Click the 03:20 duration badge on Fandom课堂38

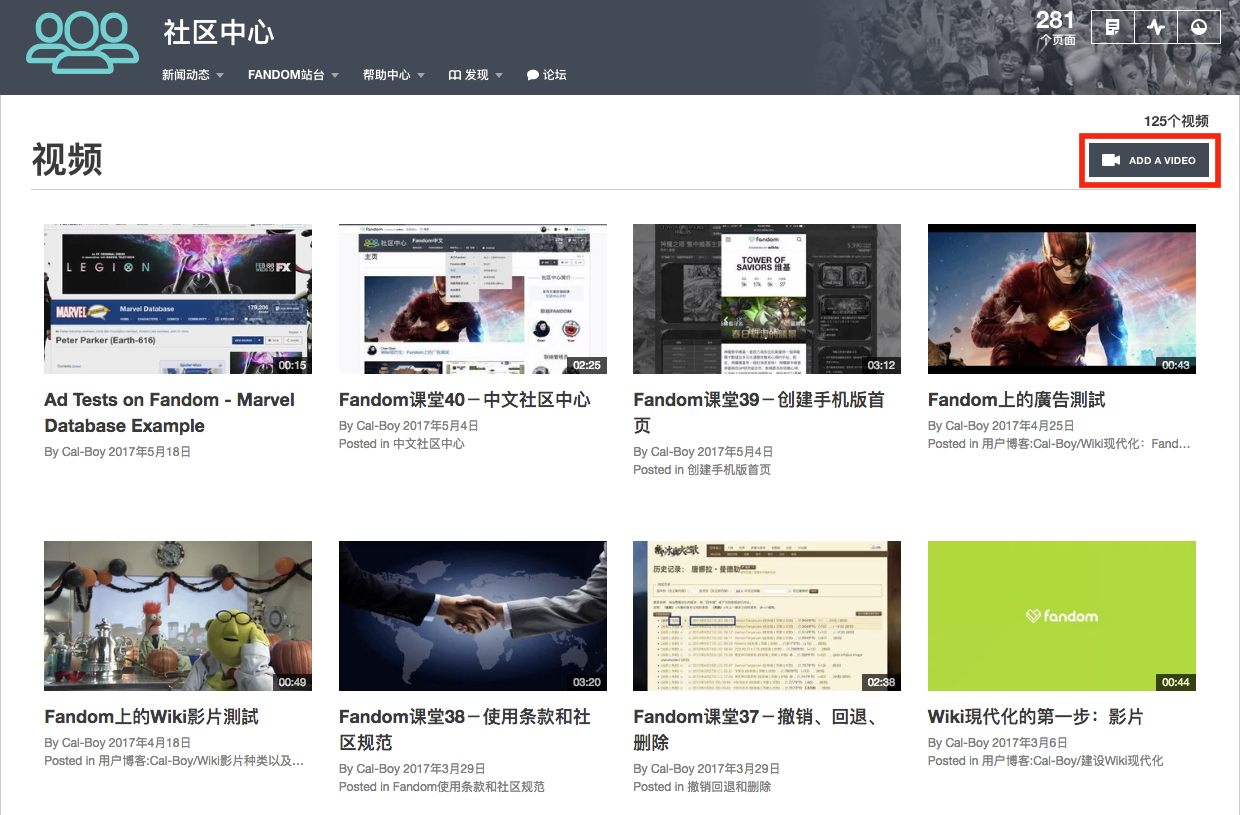586,682
